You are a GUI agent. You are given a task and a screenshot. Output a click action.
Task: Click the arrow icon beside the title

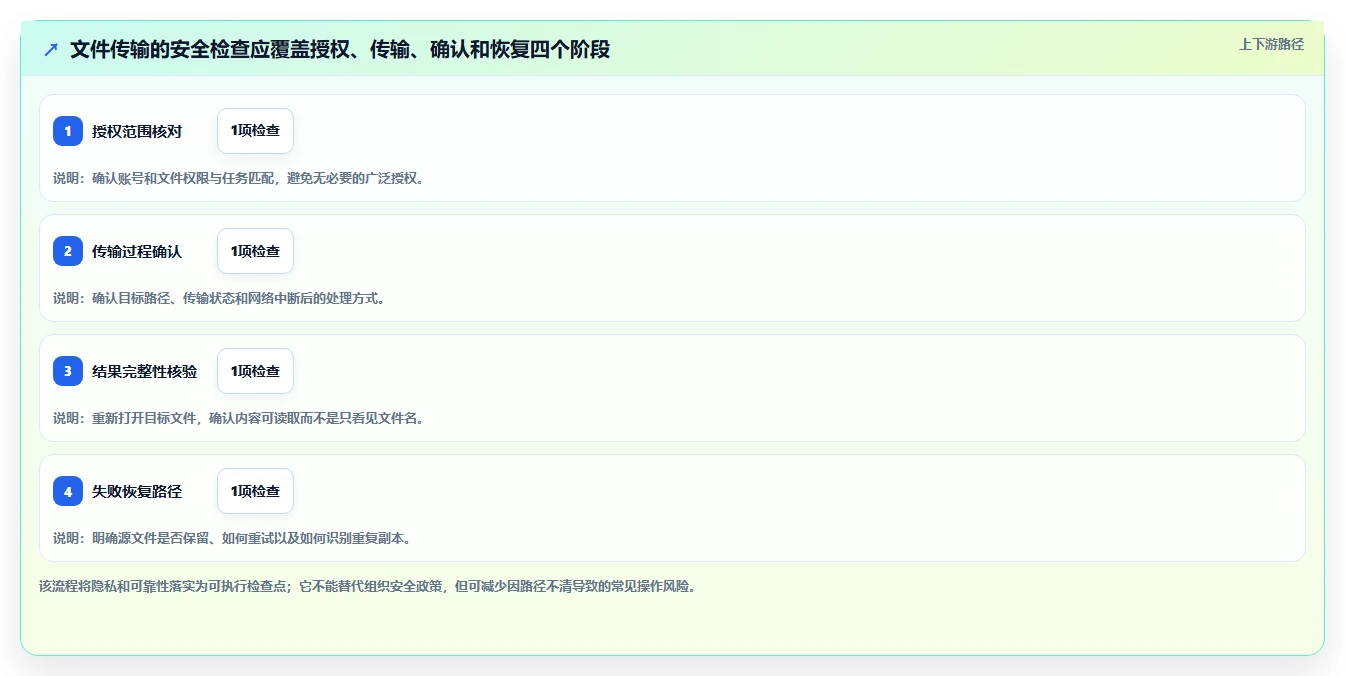[x=51, y=49]
